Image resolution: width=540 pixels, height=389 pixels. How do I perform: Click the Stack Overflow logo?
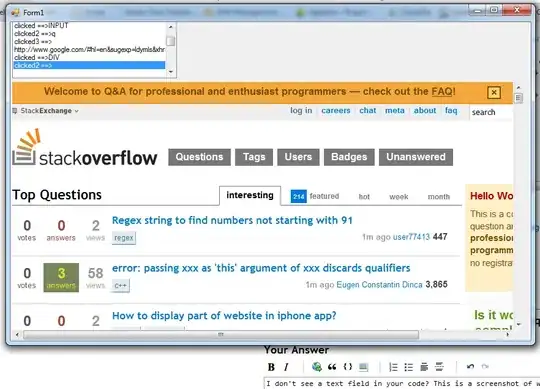85,147
